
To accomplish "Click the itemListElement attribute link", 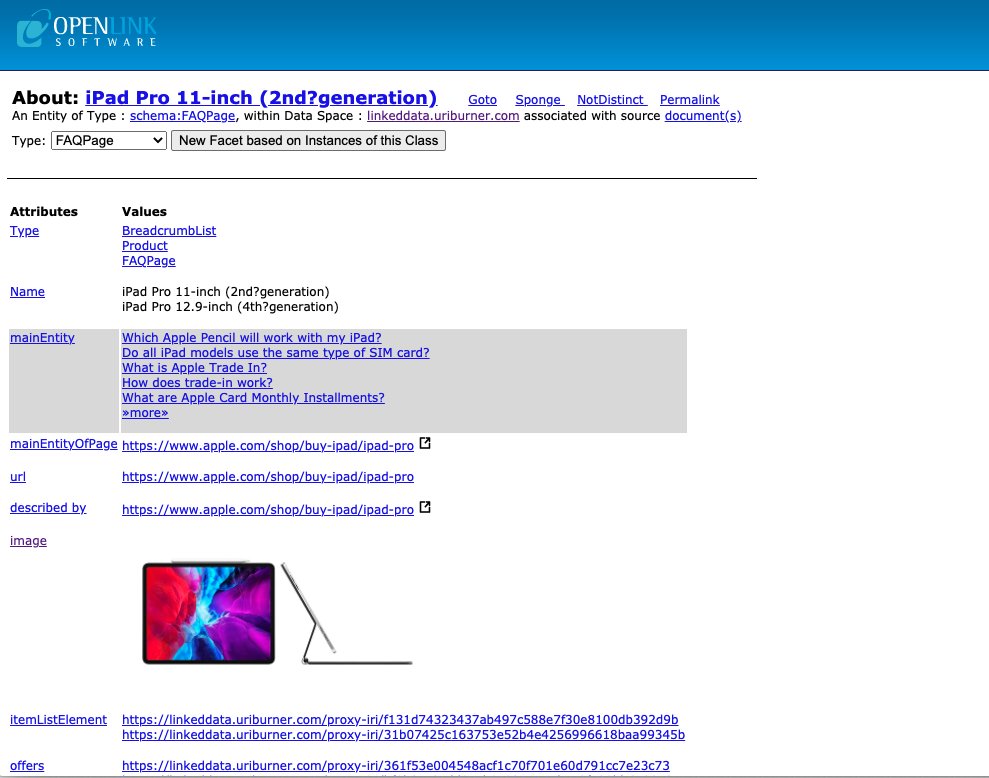I will (59, 719).
